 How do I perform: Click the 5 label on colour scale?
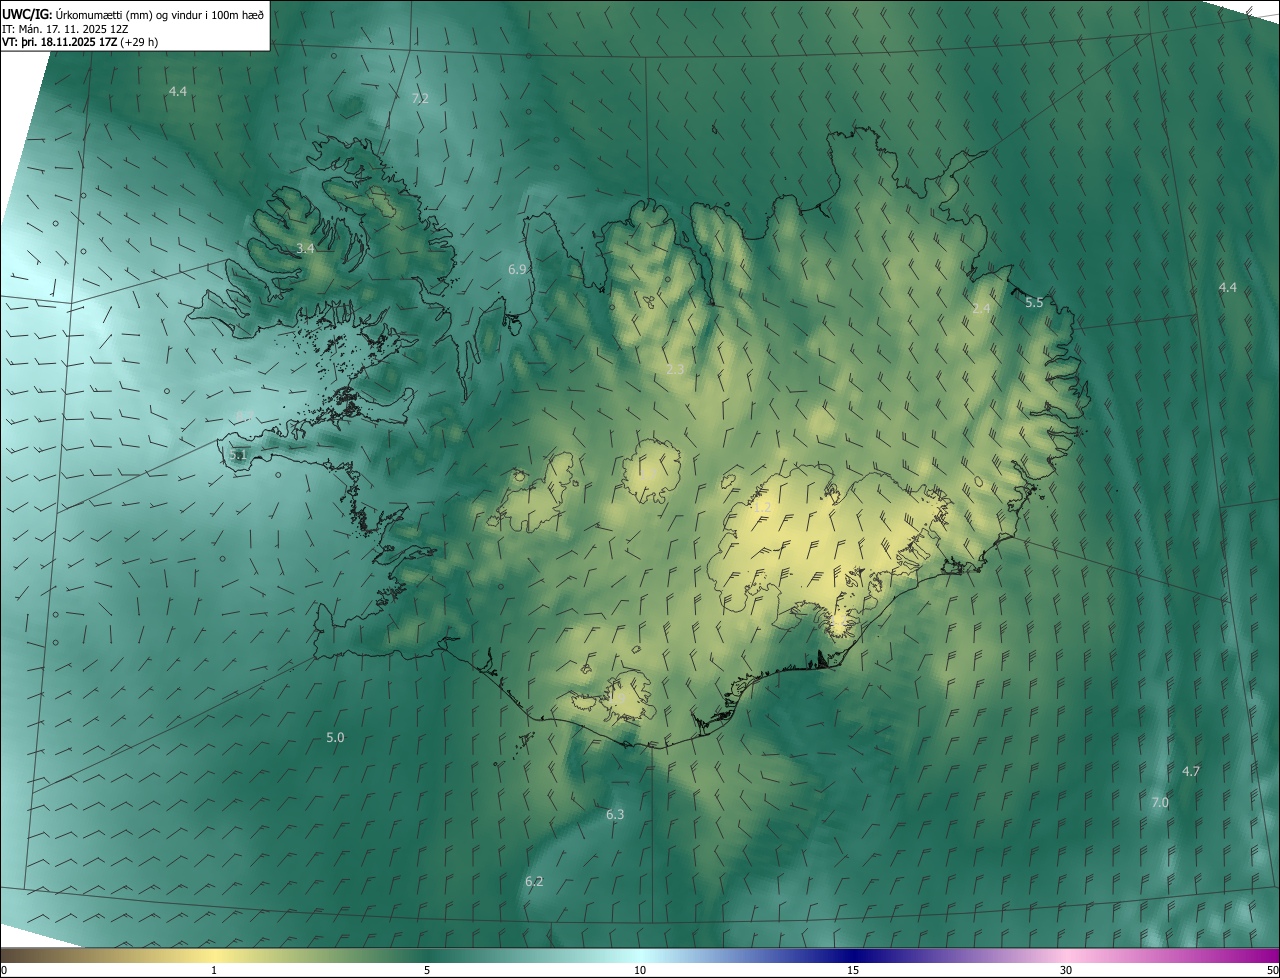click(427, 971)
